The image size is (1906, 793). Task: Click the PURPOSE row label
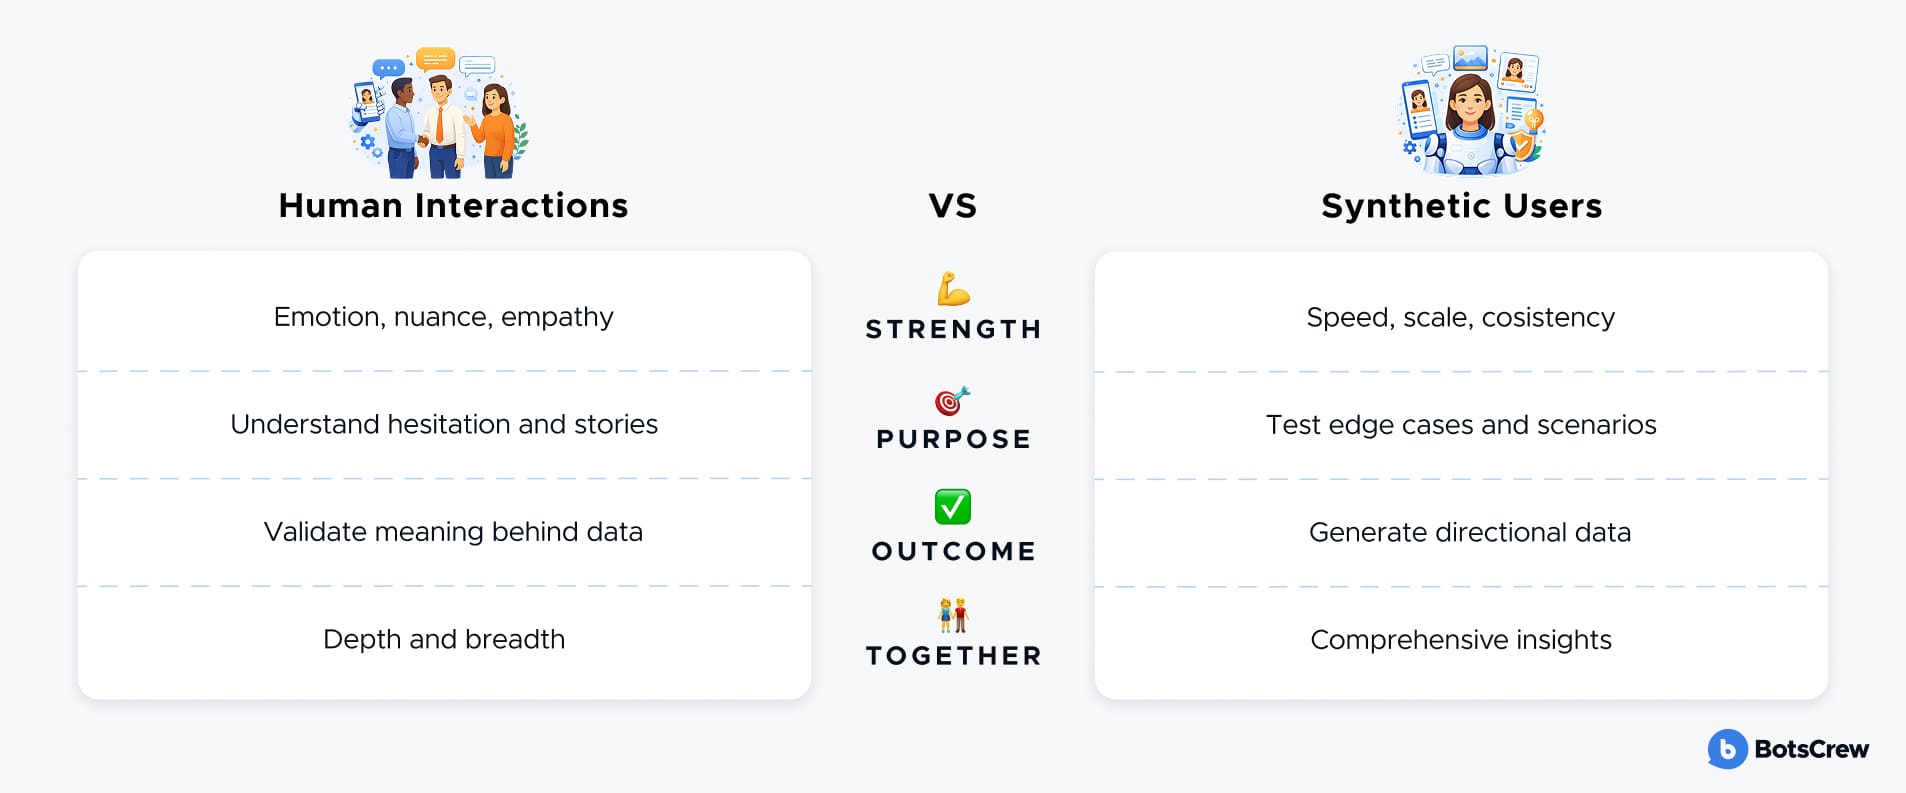(953, 439)
